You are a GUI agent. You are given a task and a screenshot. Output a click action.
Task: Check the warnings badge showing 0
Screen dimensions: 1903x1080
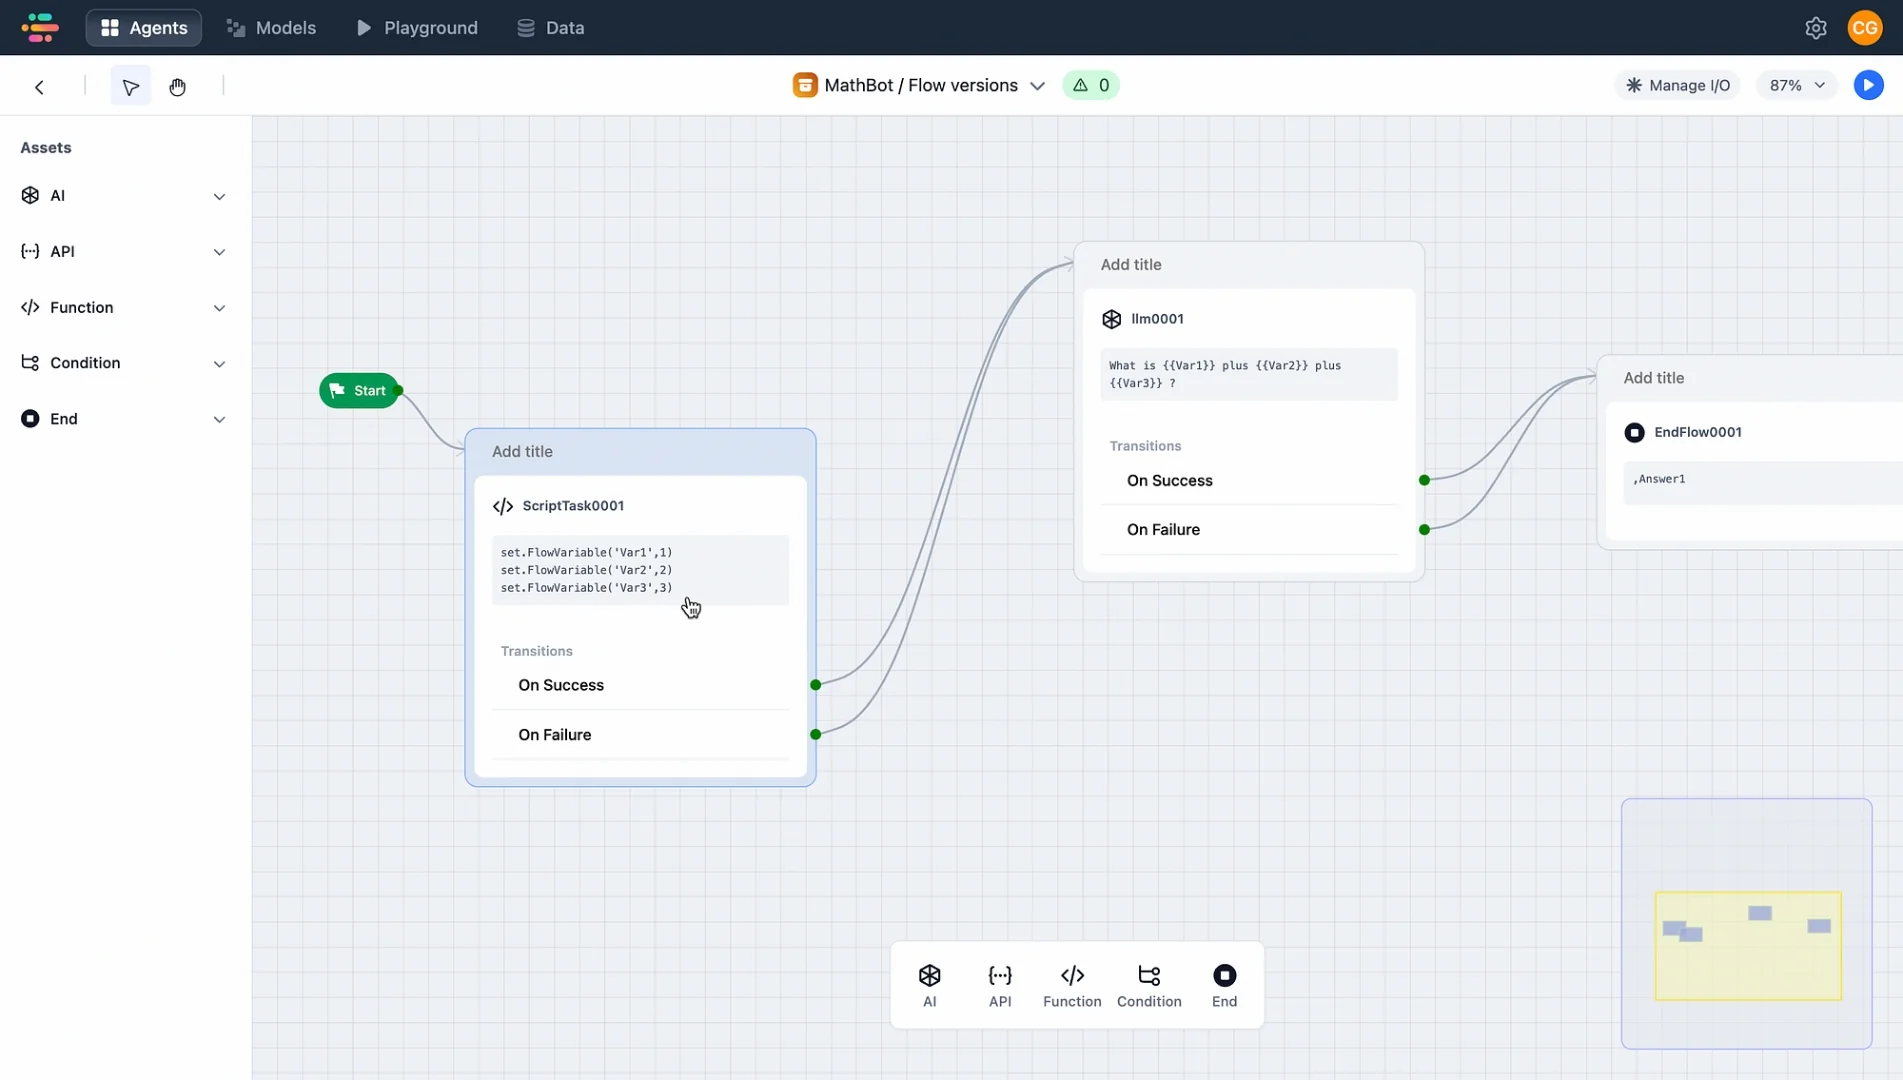click(x=1090, y=85)
